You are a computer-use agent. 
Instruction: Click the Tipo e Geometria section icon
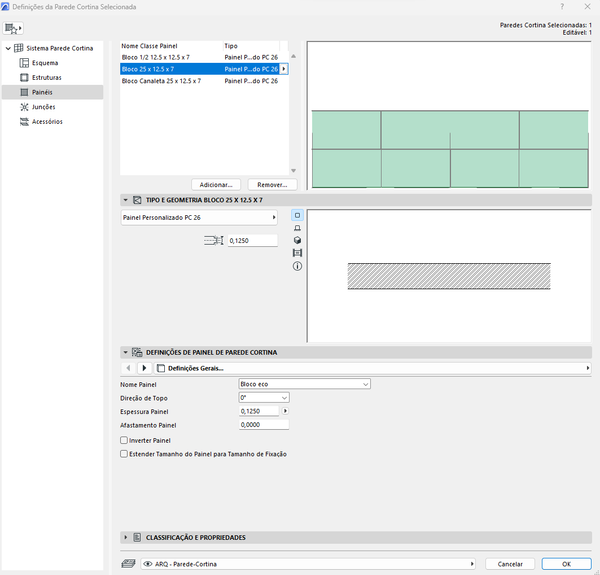(x=137, y=200)
